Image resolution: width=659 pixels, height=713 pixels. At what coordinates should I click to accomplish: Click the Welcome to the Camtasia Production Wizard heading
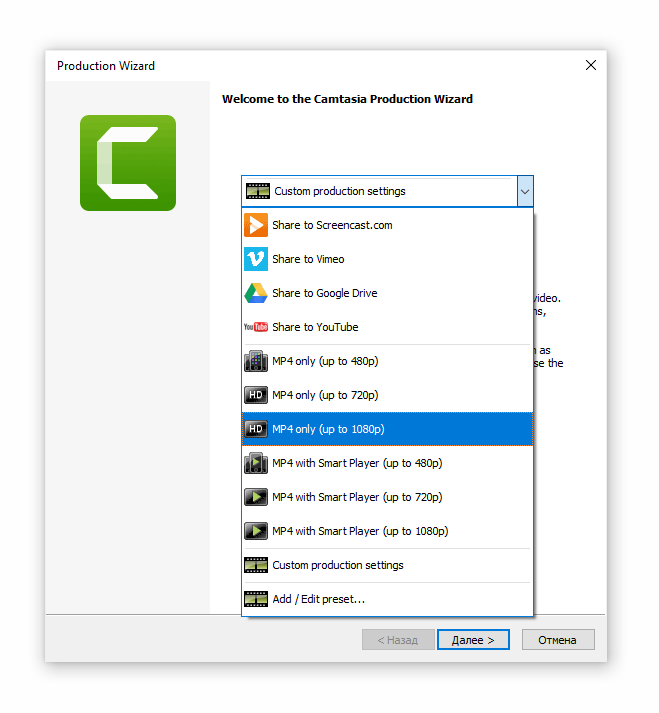tap(347, 99)
